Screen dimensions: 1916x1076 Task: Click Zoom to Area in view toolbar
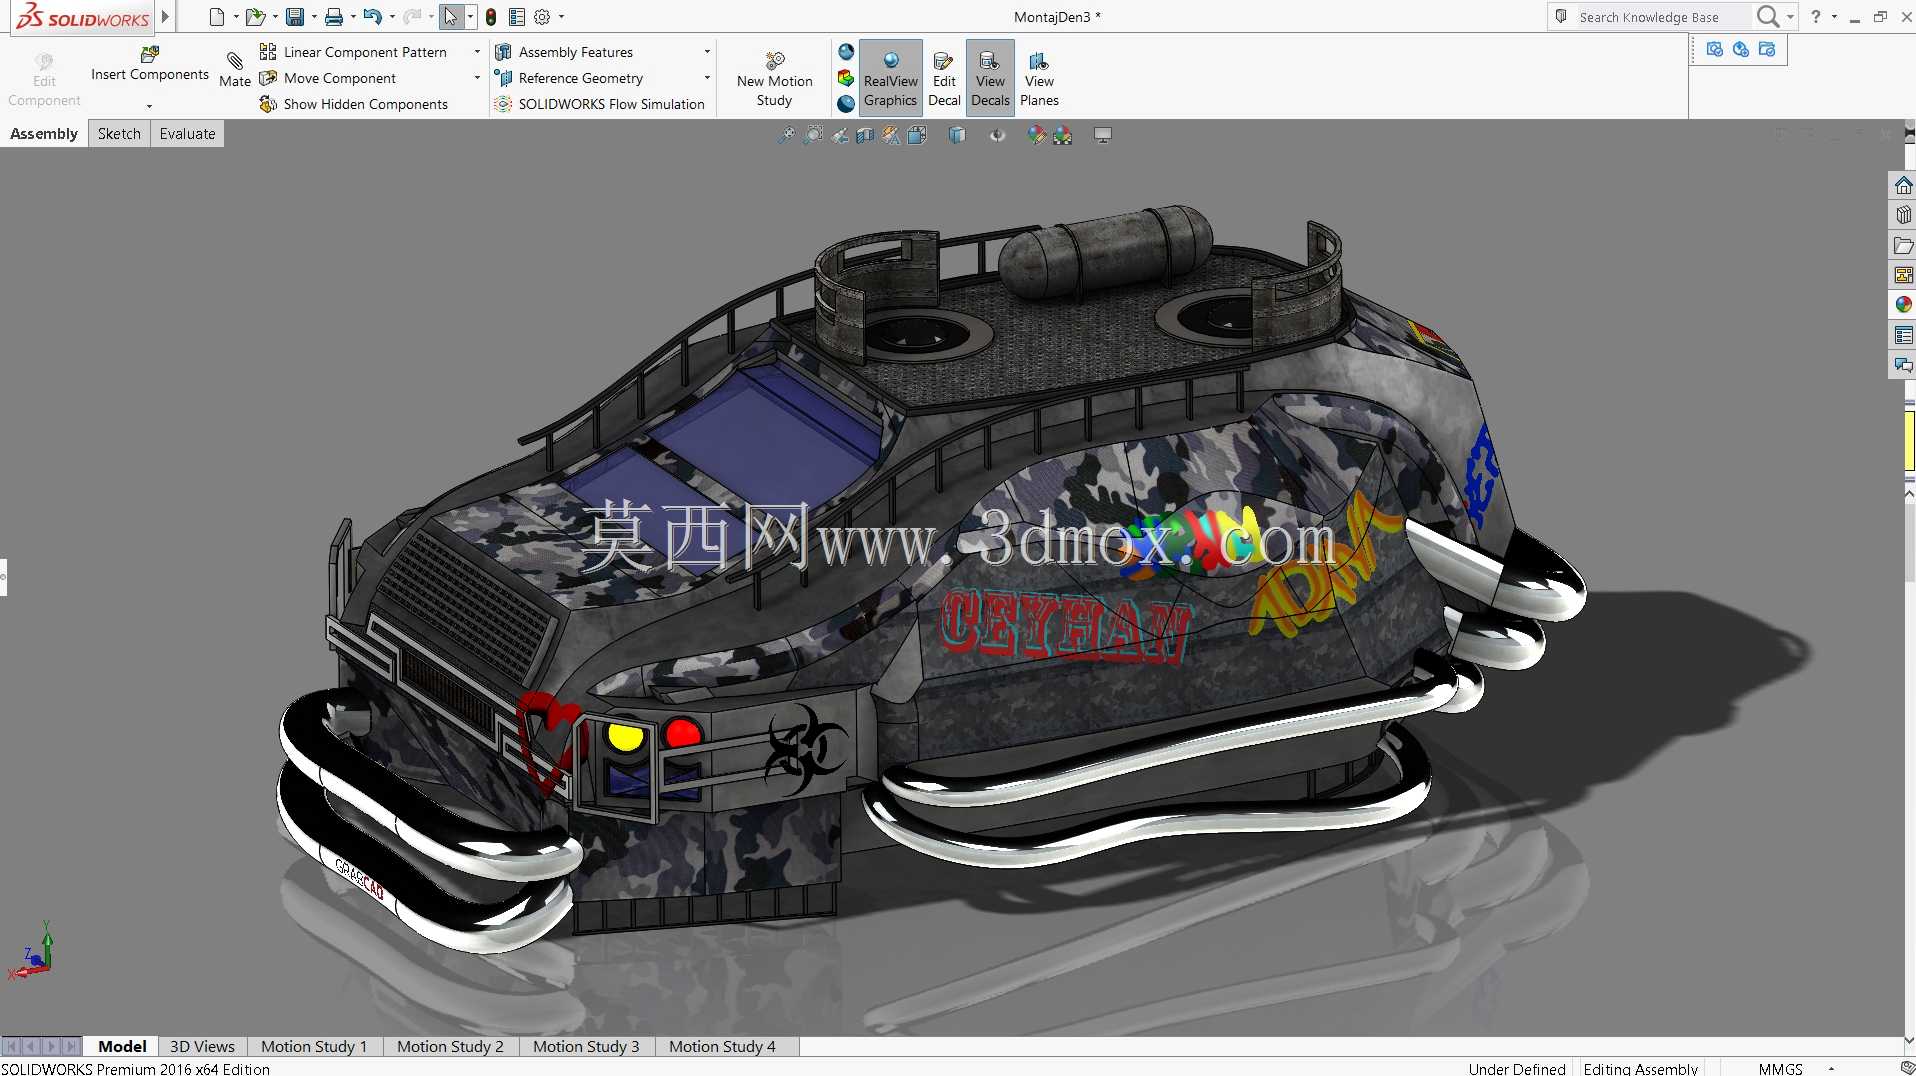point(813,135)
